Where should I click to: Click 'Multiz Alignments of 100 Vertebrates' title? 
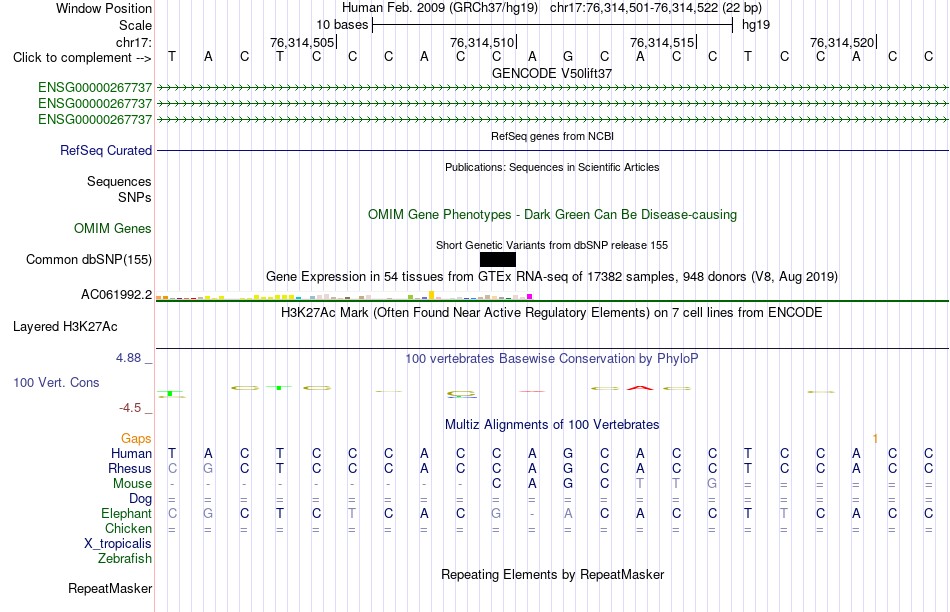pos(552,425)
